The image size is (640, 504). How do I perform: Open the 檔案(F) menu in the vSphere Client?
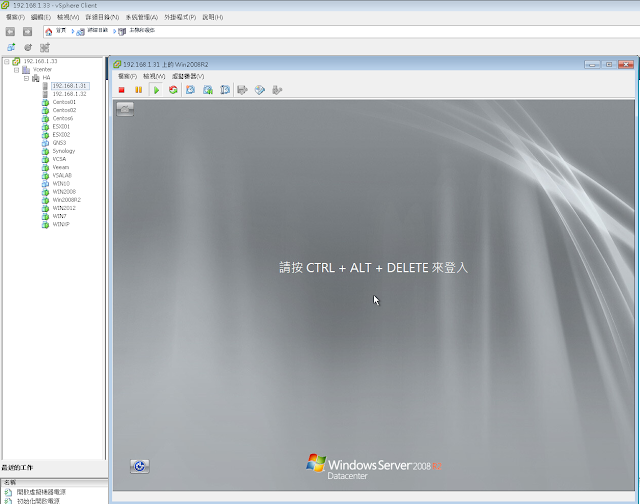[x=15, y=17]
